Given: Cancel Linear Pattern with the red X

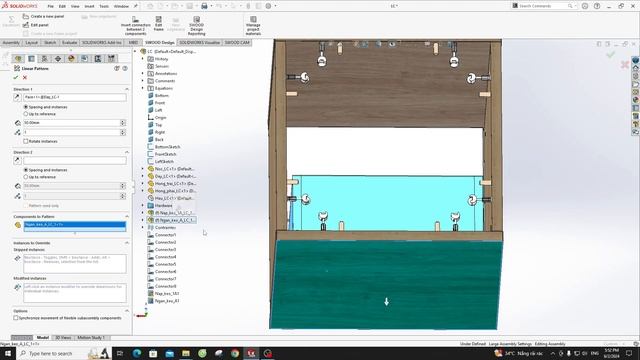Looking at the screenshot, I should (25, 77).
